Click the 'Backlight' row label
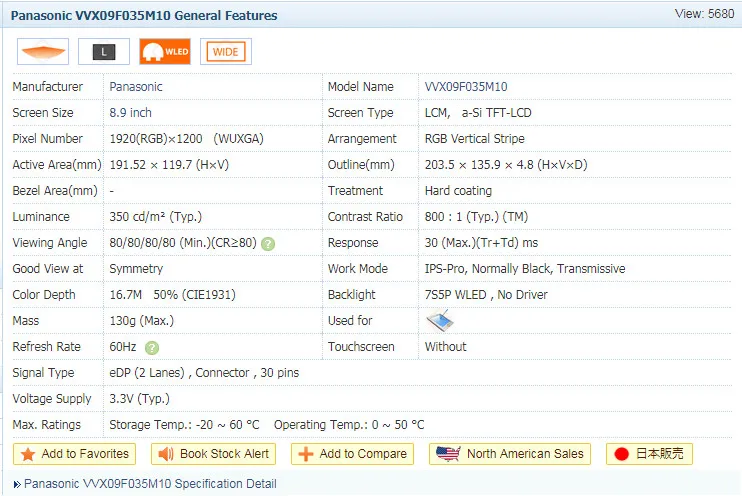Viewport: 742px width, 496px height. [352, 295]
